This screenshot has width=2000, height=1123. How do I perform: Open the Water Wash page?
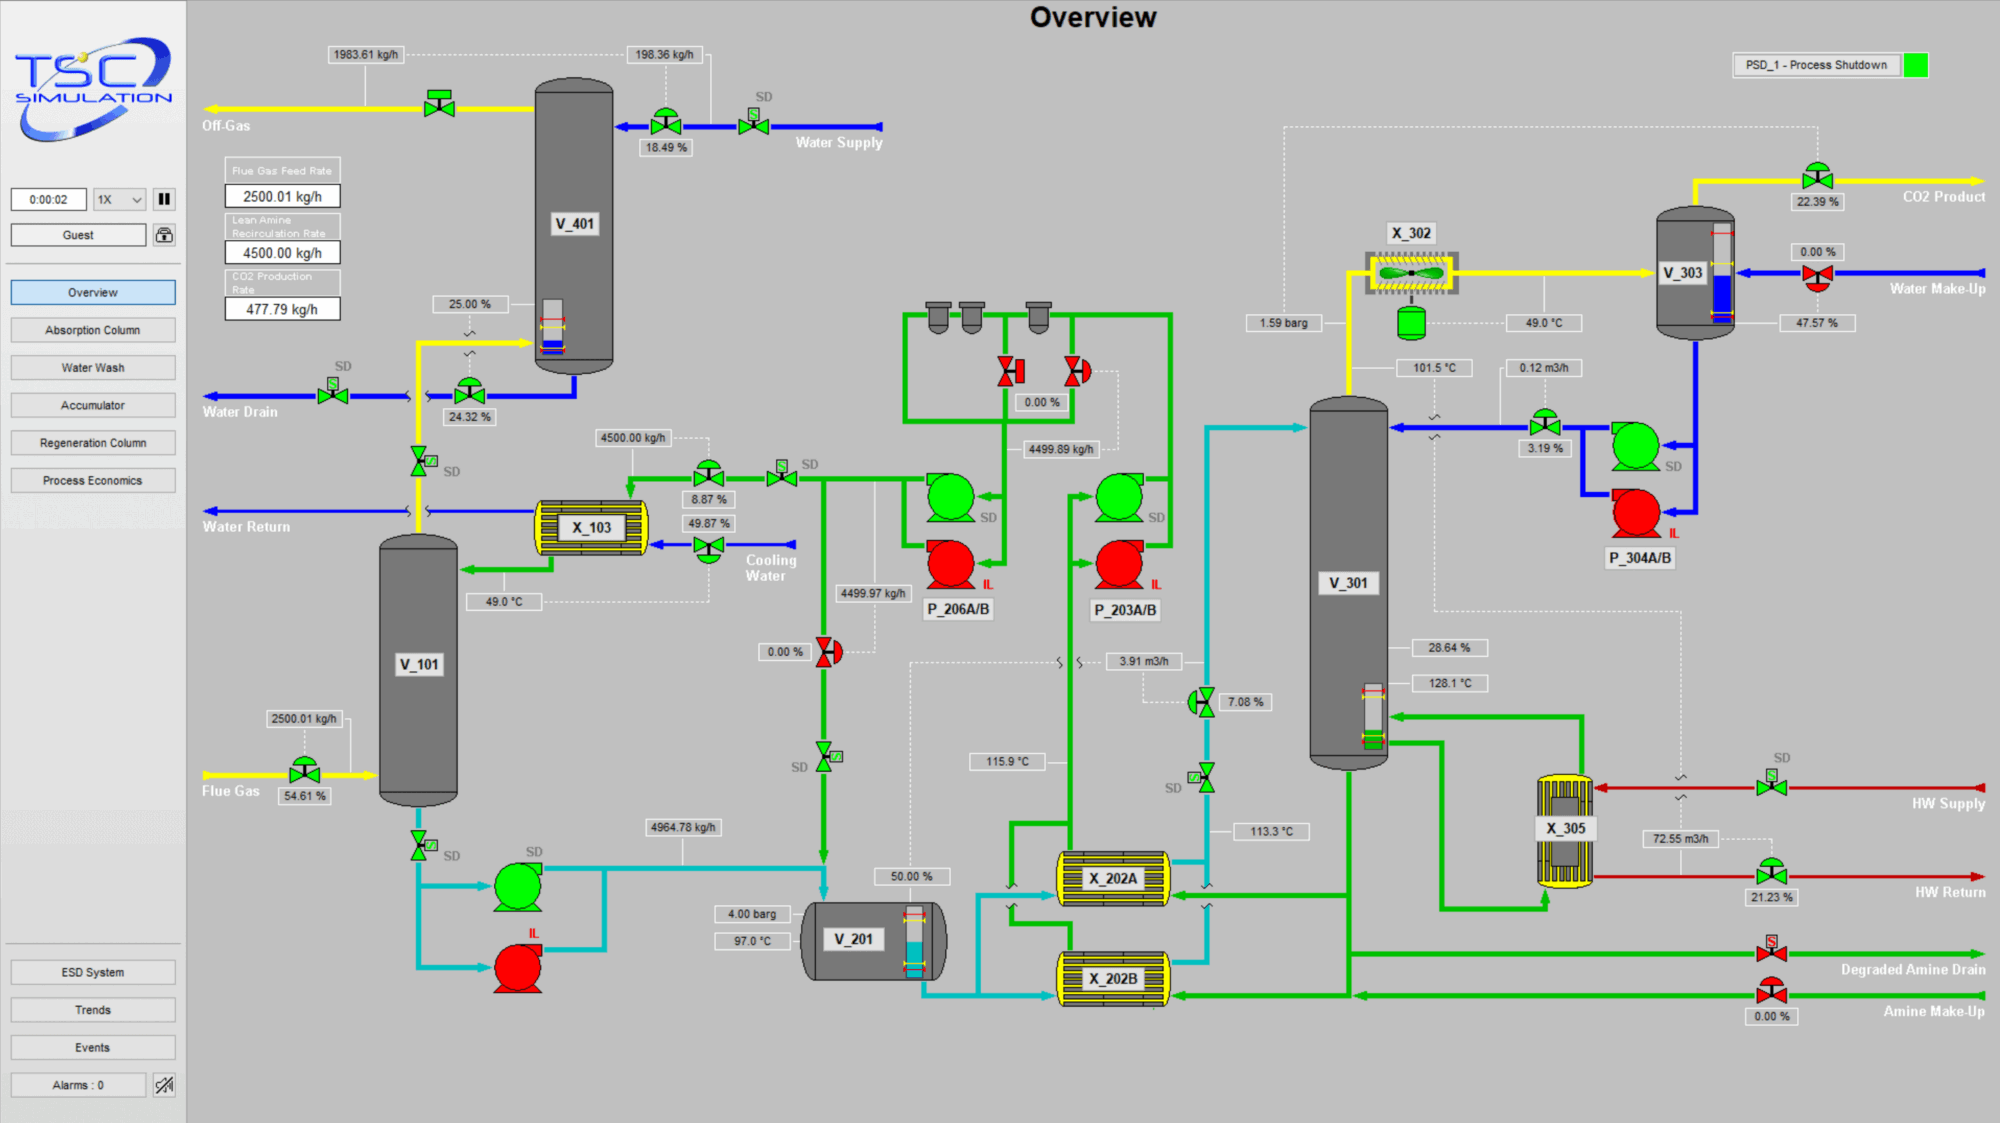tap(93, 368)
